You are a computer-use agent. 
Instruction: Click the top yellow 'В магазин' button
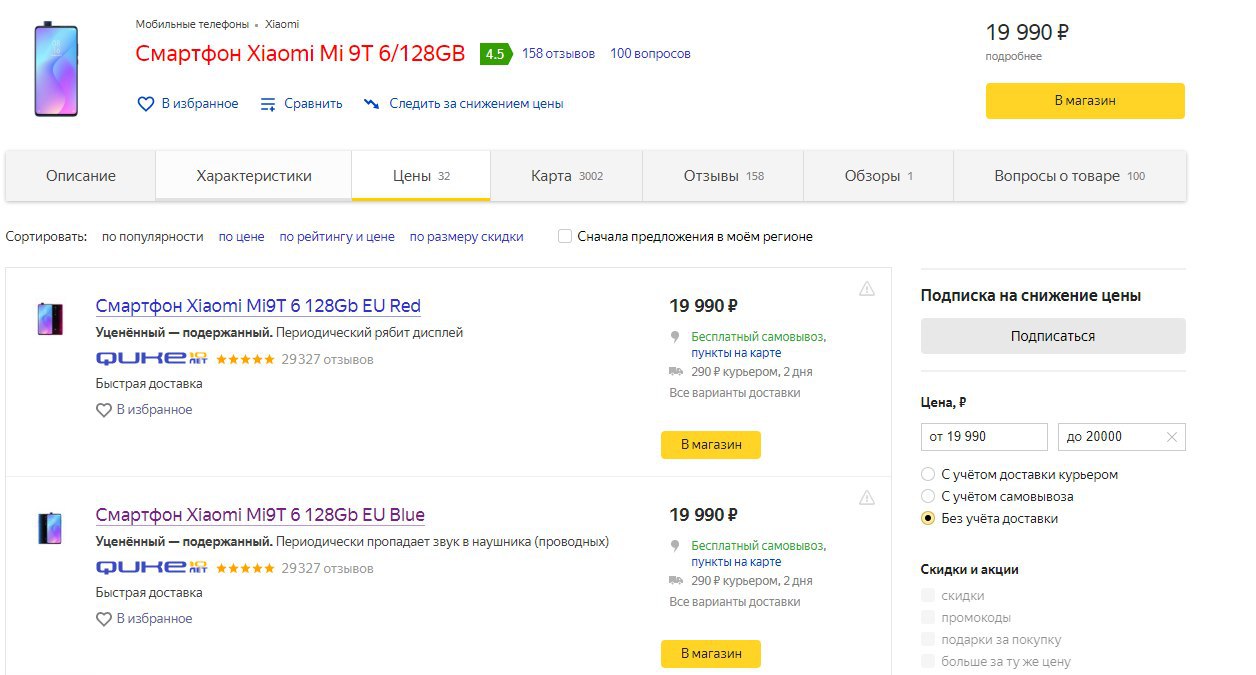(1085, 101)
